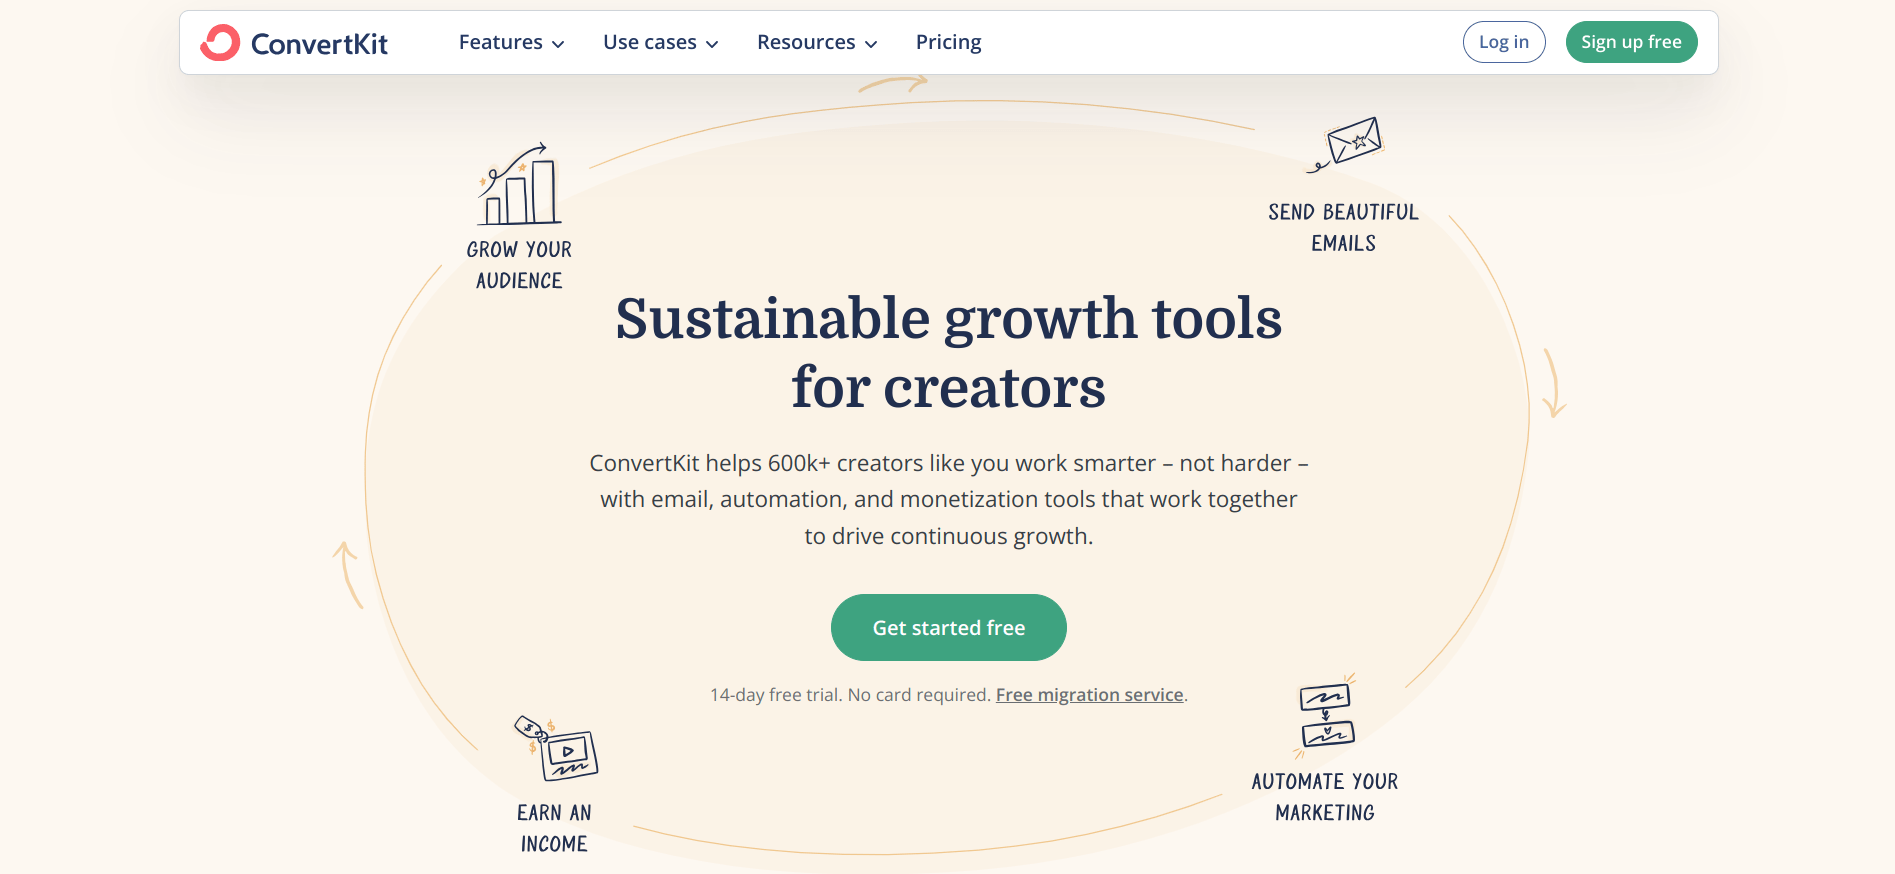Click the ConvertKit logo icon
1895x874 pixels.
(219, 42)
